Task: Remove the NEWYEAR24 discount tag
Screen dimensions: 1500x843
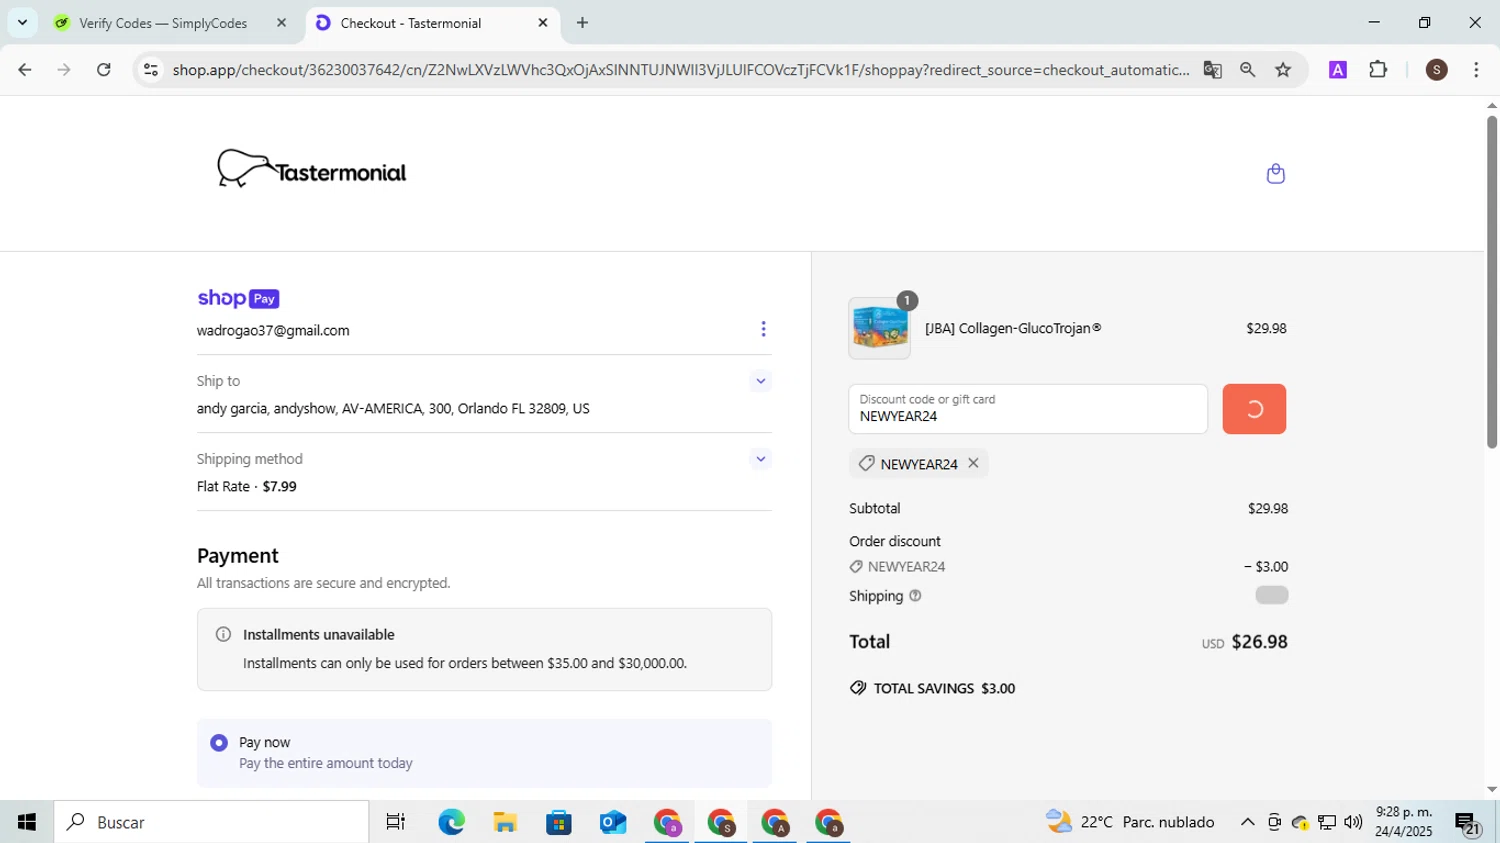Action: click(x=973, y=463)
